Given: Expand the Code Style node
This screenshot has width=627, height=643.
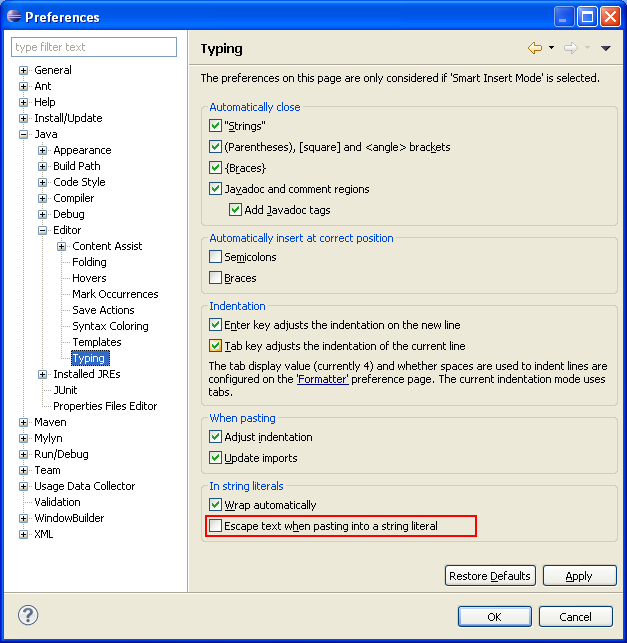Looking at the screenshot, I should tap(42, 182).
